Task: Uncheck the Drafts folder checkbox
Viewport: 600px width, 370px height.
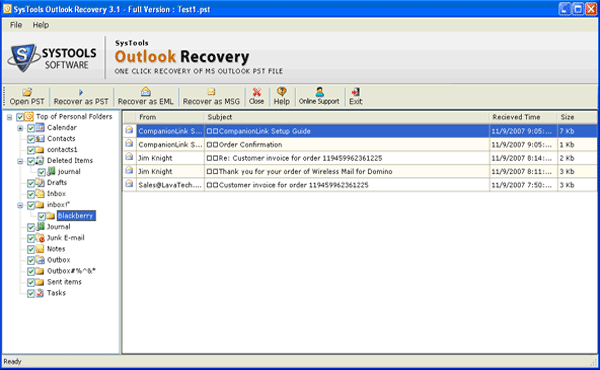Action: [x=31, y=183]
